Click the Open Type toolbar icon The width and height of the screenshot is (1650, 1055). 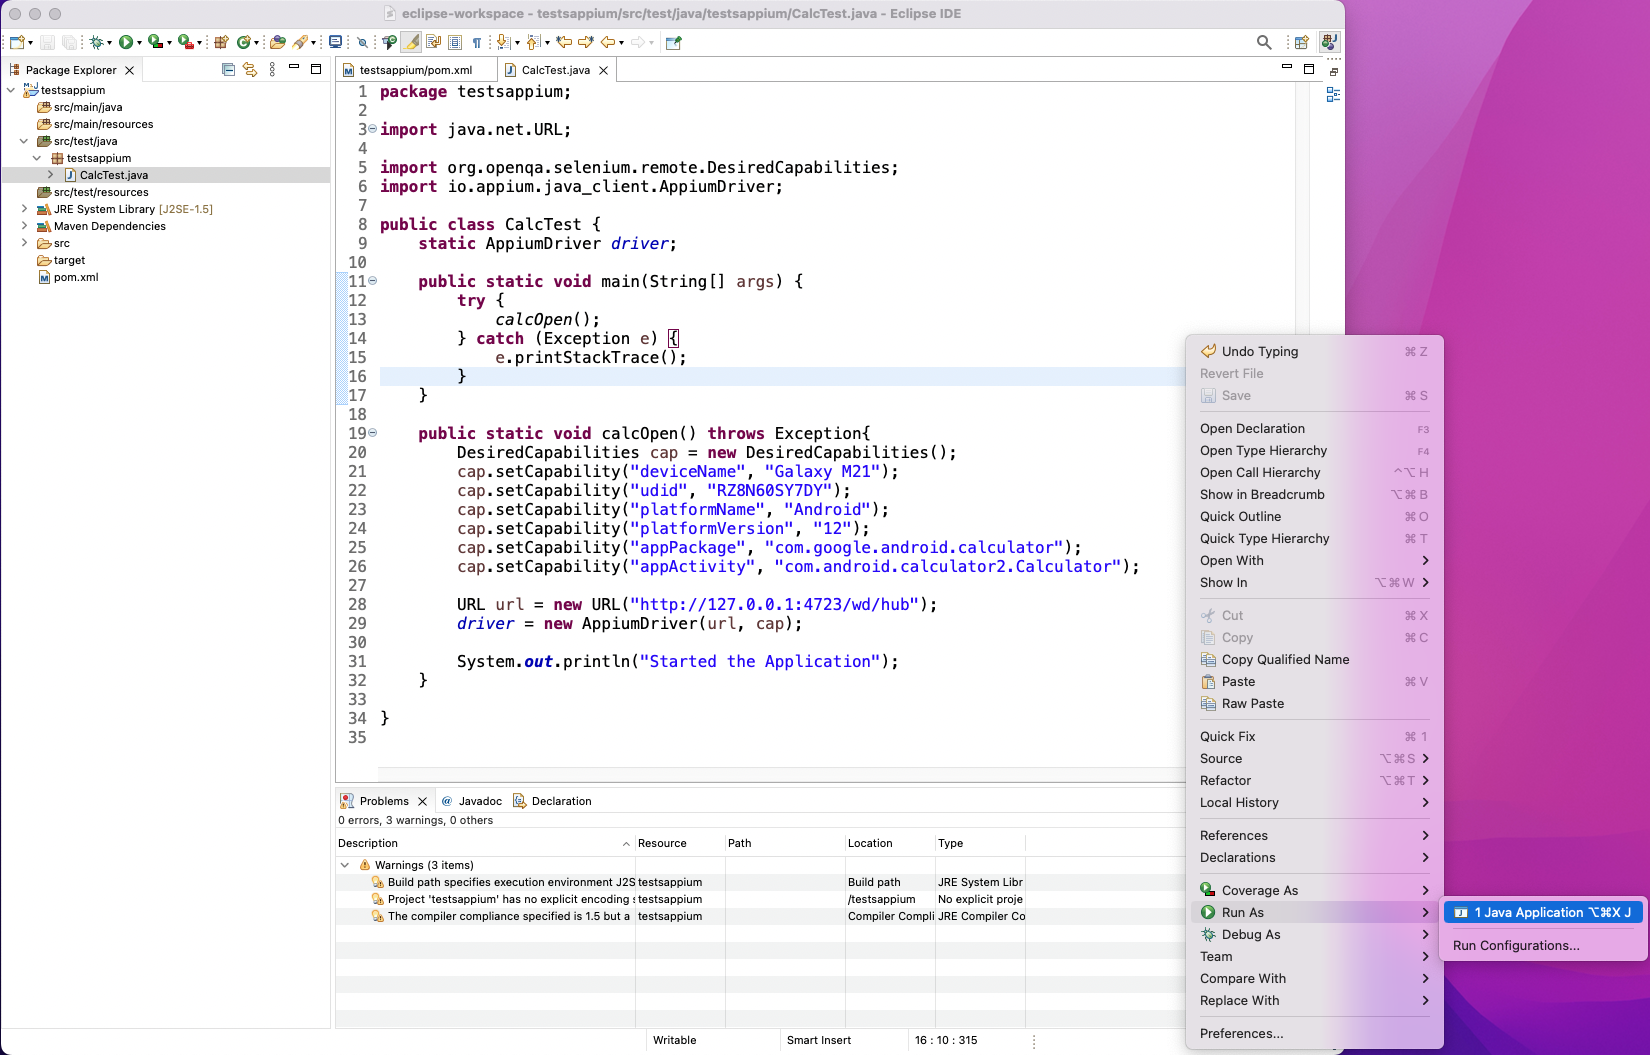click(277, 42)
